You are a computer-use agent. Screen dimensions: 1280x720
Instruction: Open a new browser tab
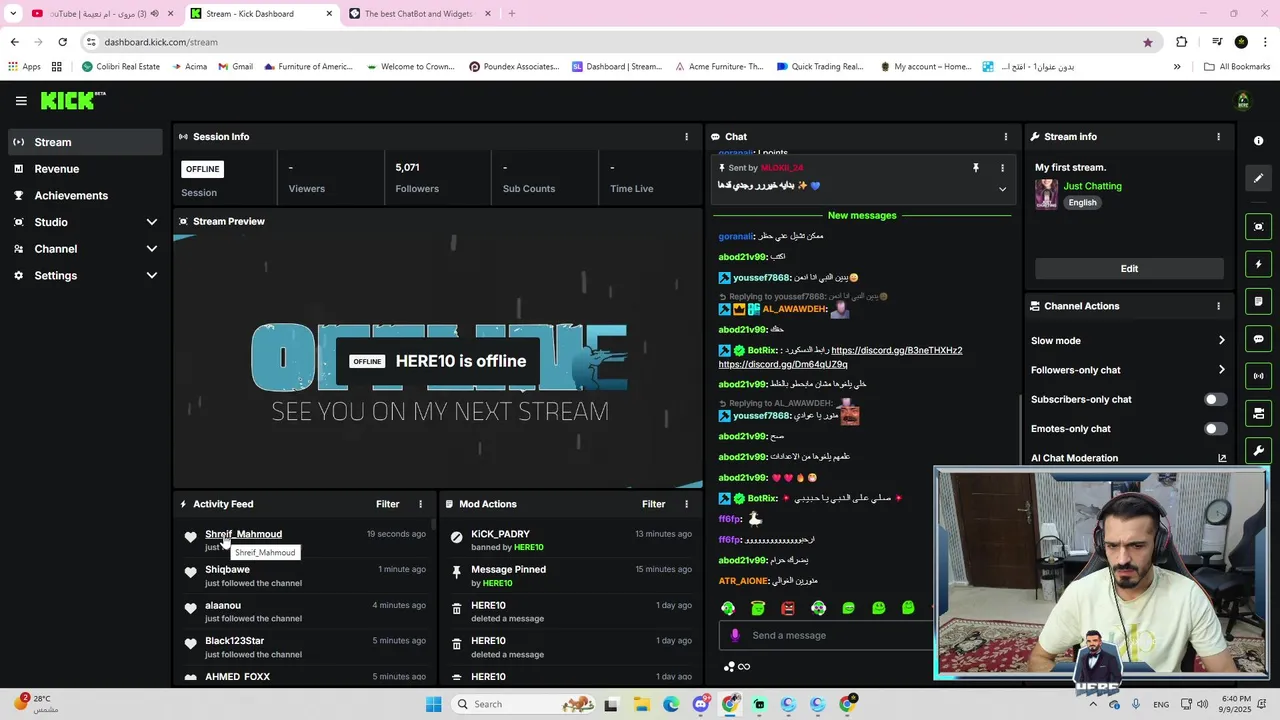512,14
